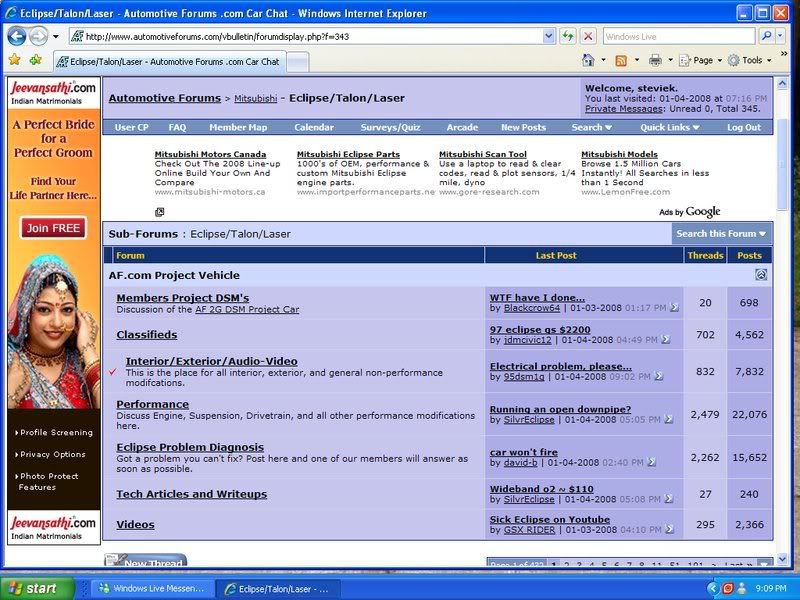Open the Eclipse Problem Diagnosis forum
Screen dimensions: 800x600
(190, 447)
